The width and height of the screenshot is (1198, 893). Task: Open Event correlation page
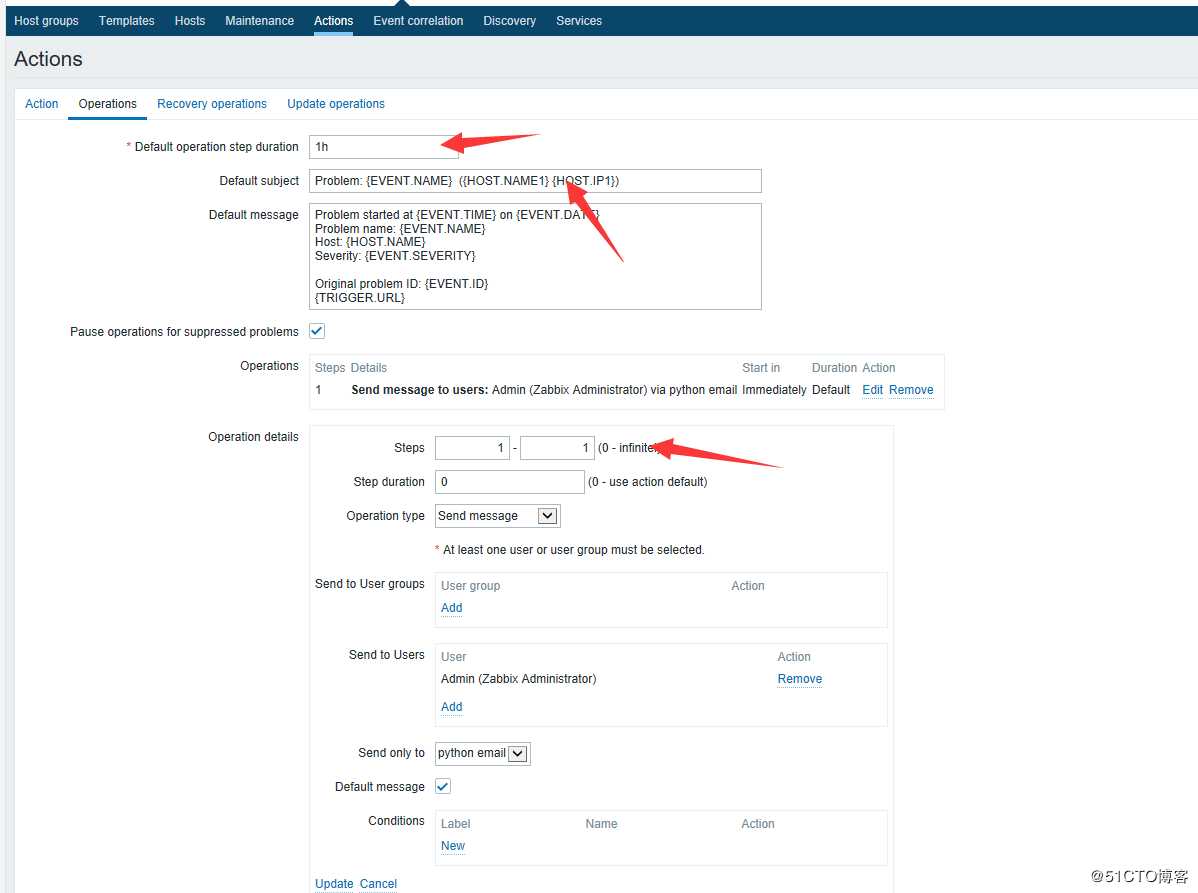(418, 21)
